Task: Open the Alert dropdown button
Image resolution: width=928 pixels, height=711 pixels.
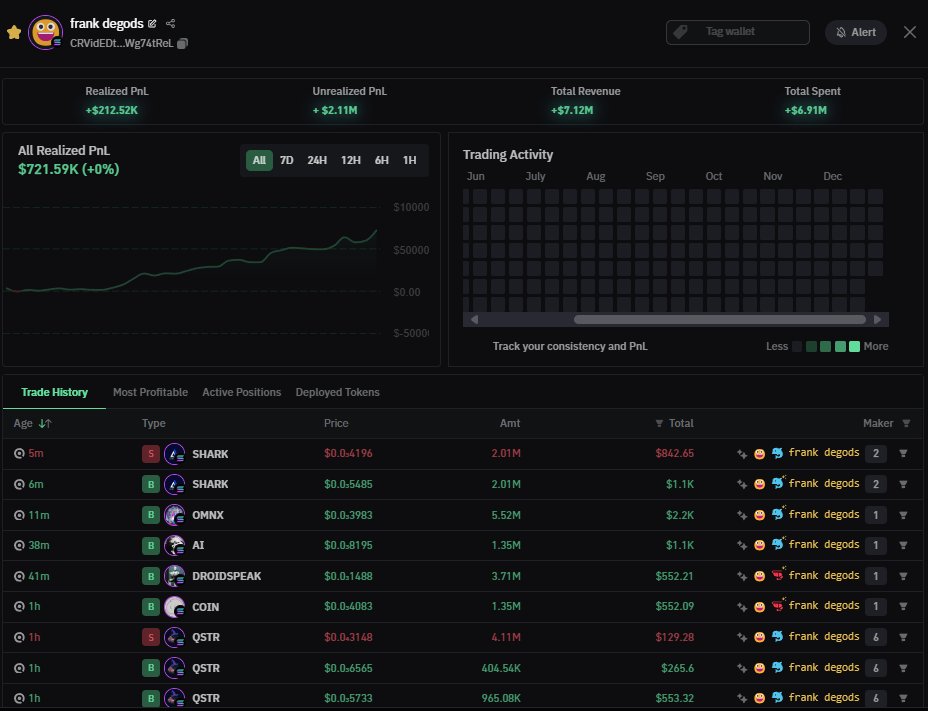Action: (x=856, y=31)
